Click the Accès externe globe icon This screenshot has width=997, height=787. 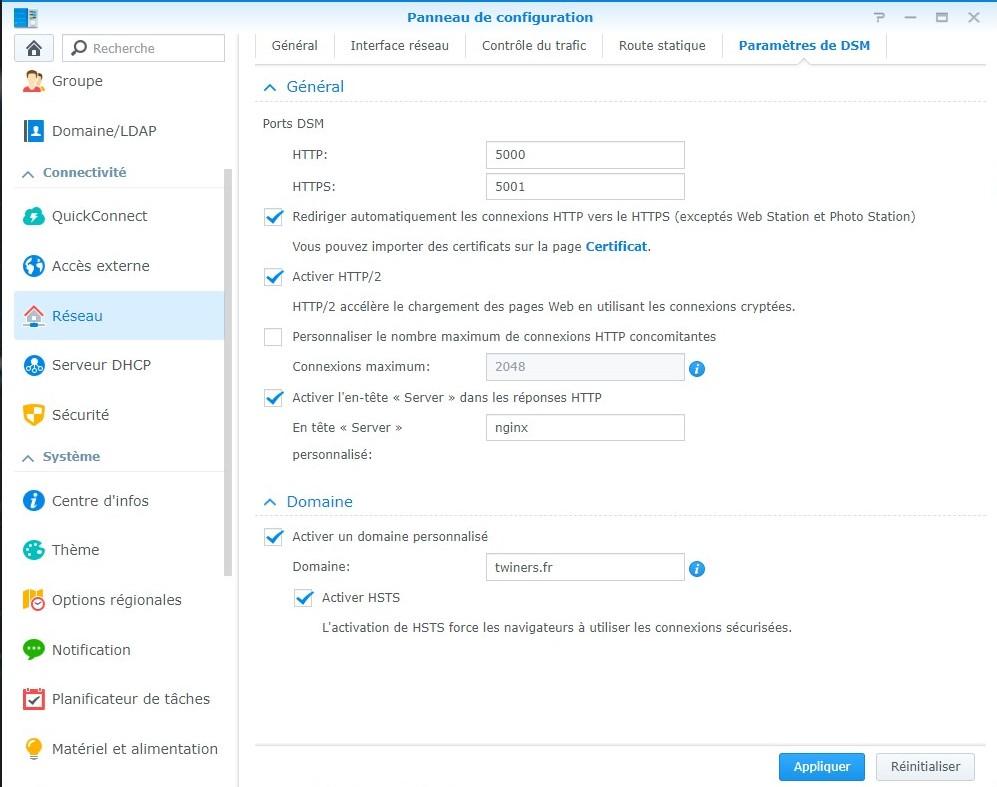click(34, 266)
